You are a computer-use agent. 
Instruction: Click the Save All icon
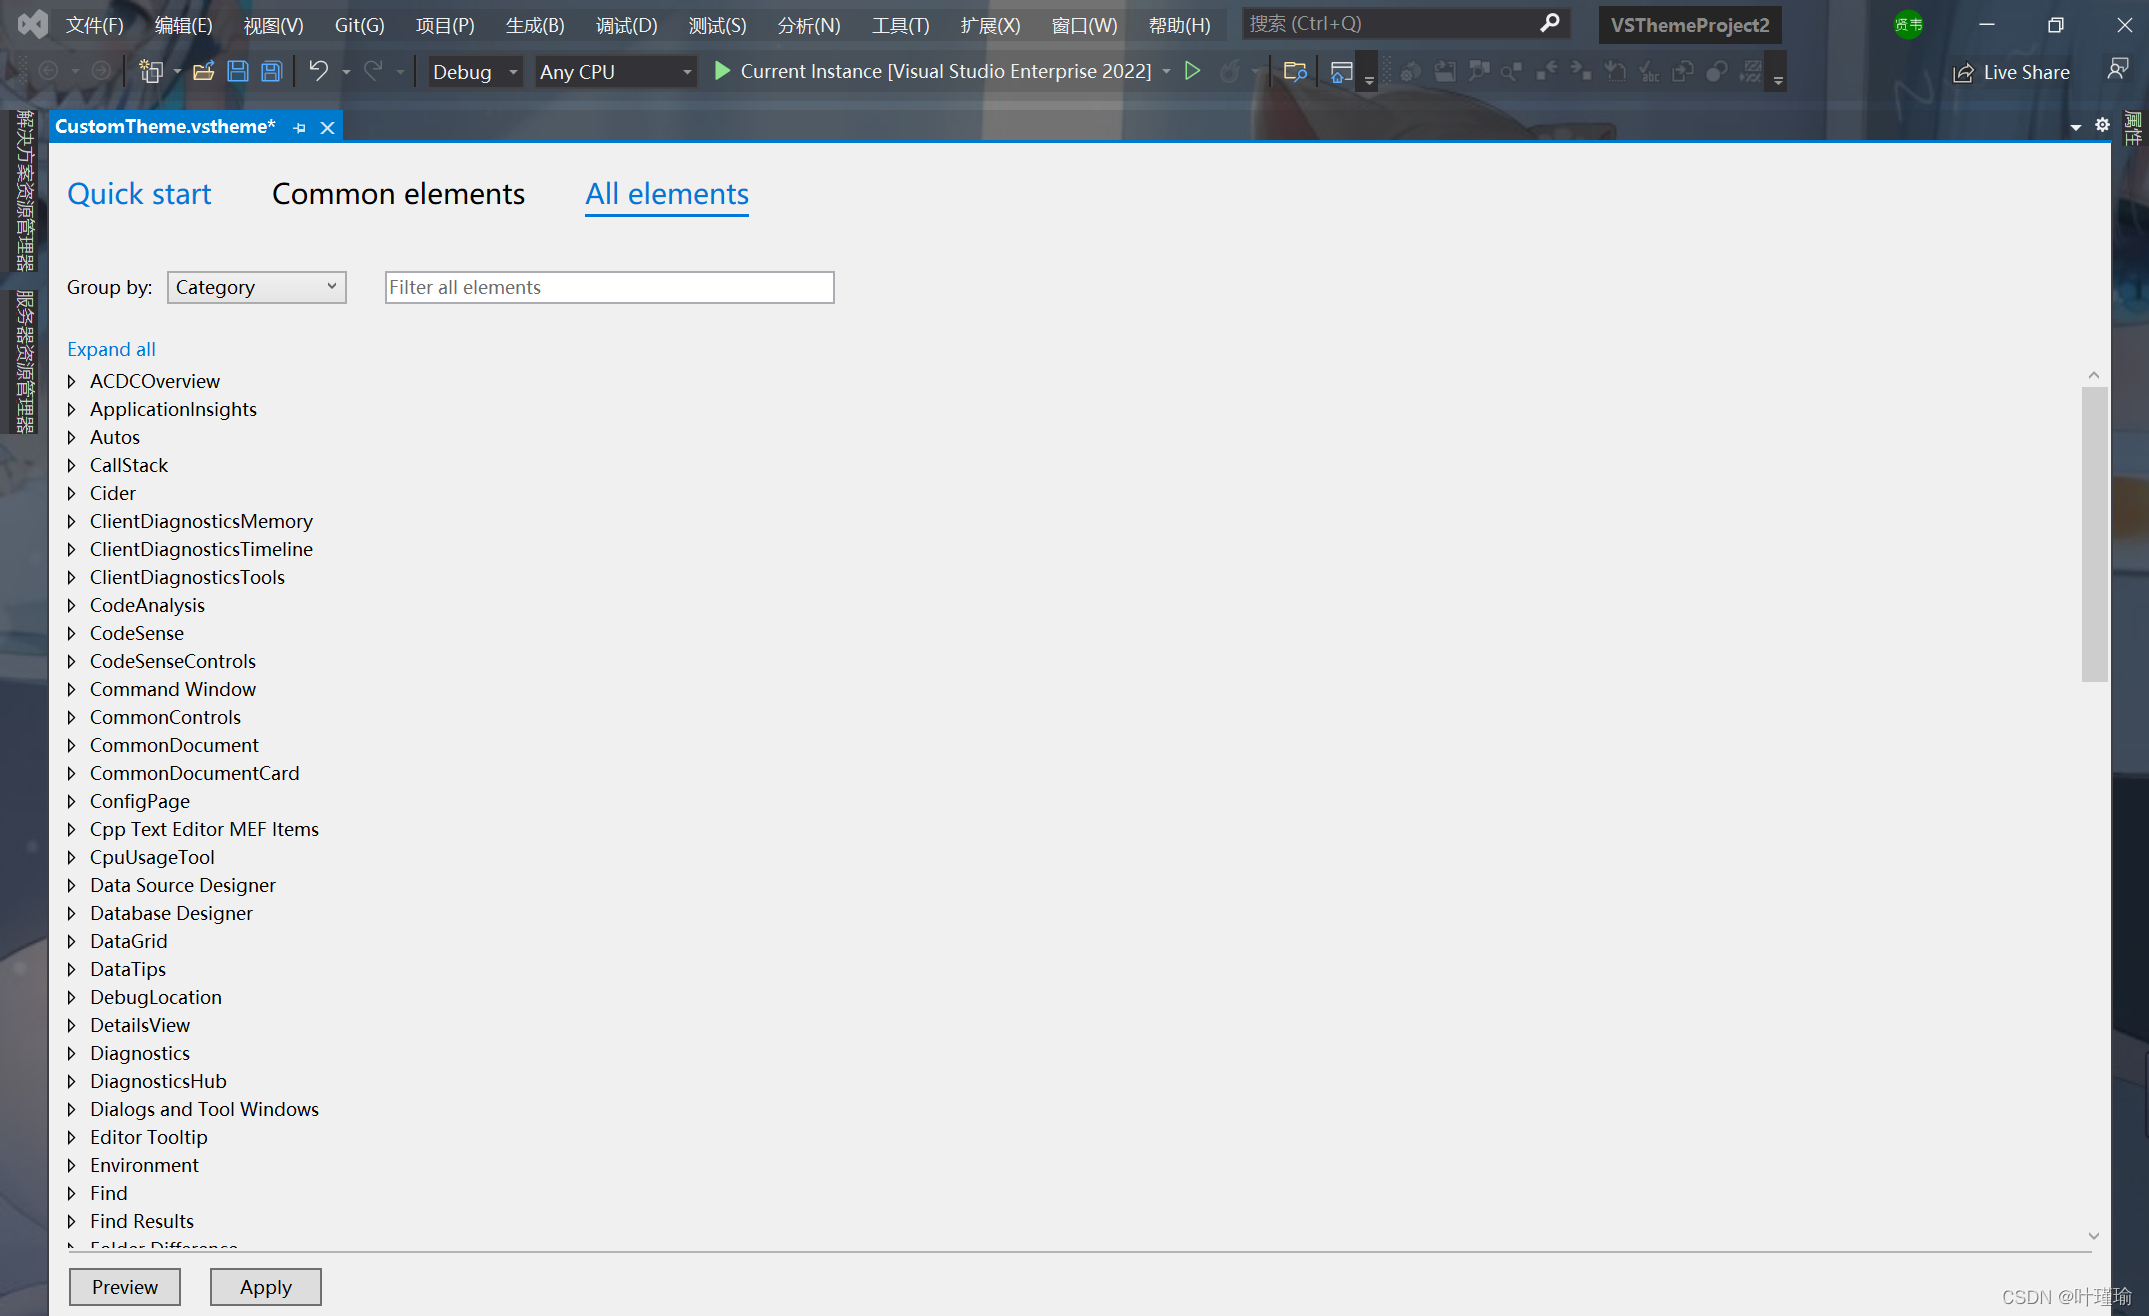click(271, 72)
